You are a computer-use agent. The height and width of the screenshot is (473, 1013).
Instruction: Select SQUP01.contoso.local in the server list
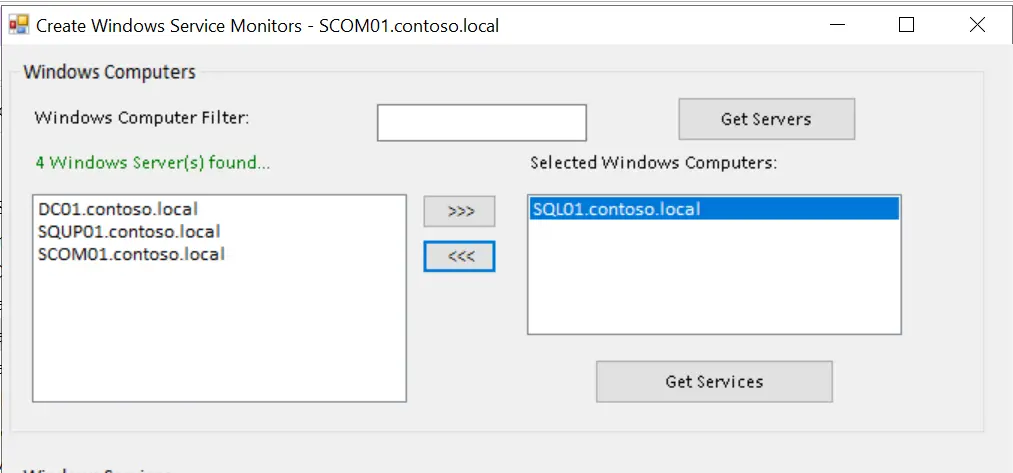pyautogui.click(x=128, y=231)
